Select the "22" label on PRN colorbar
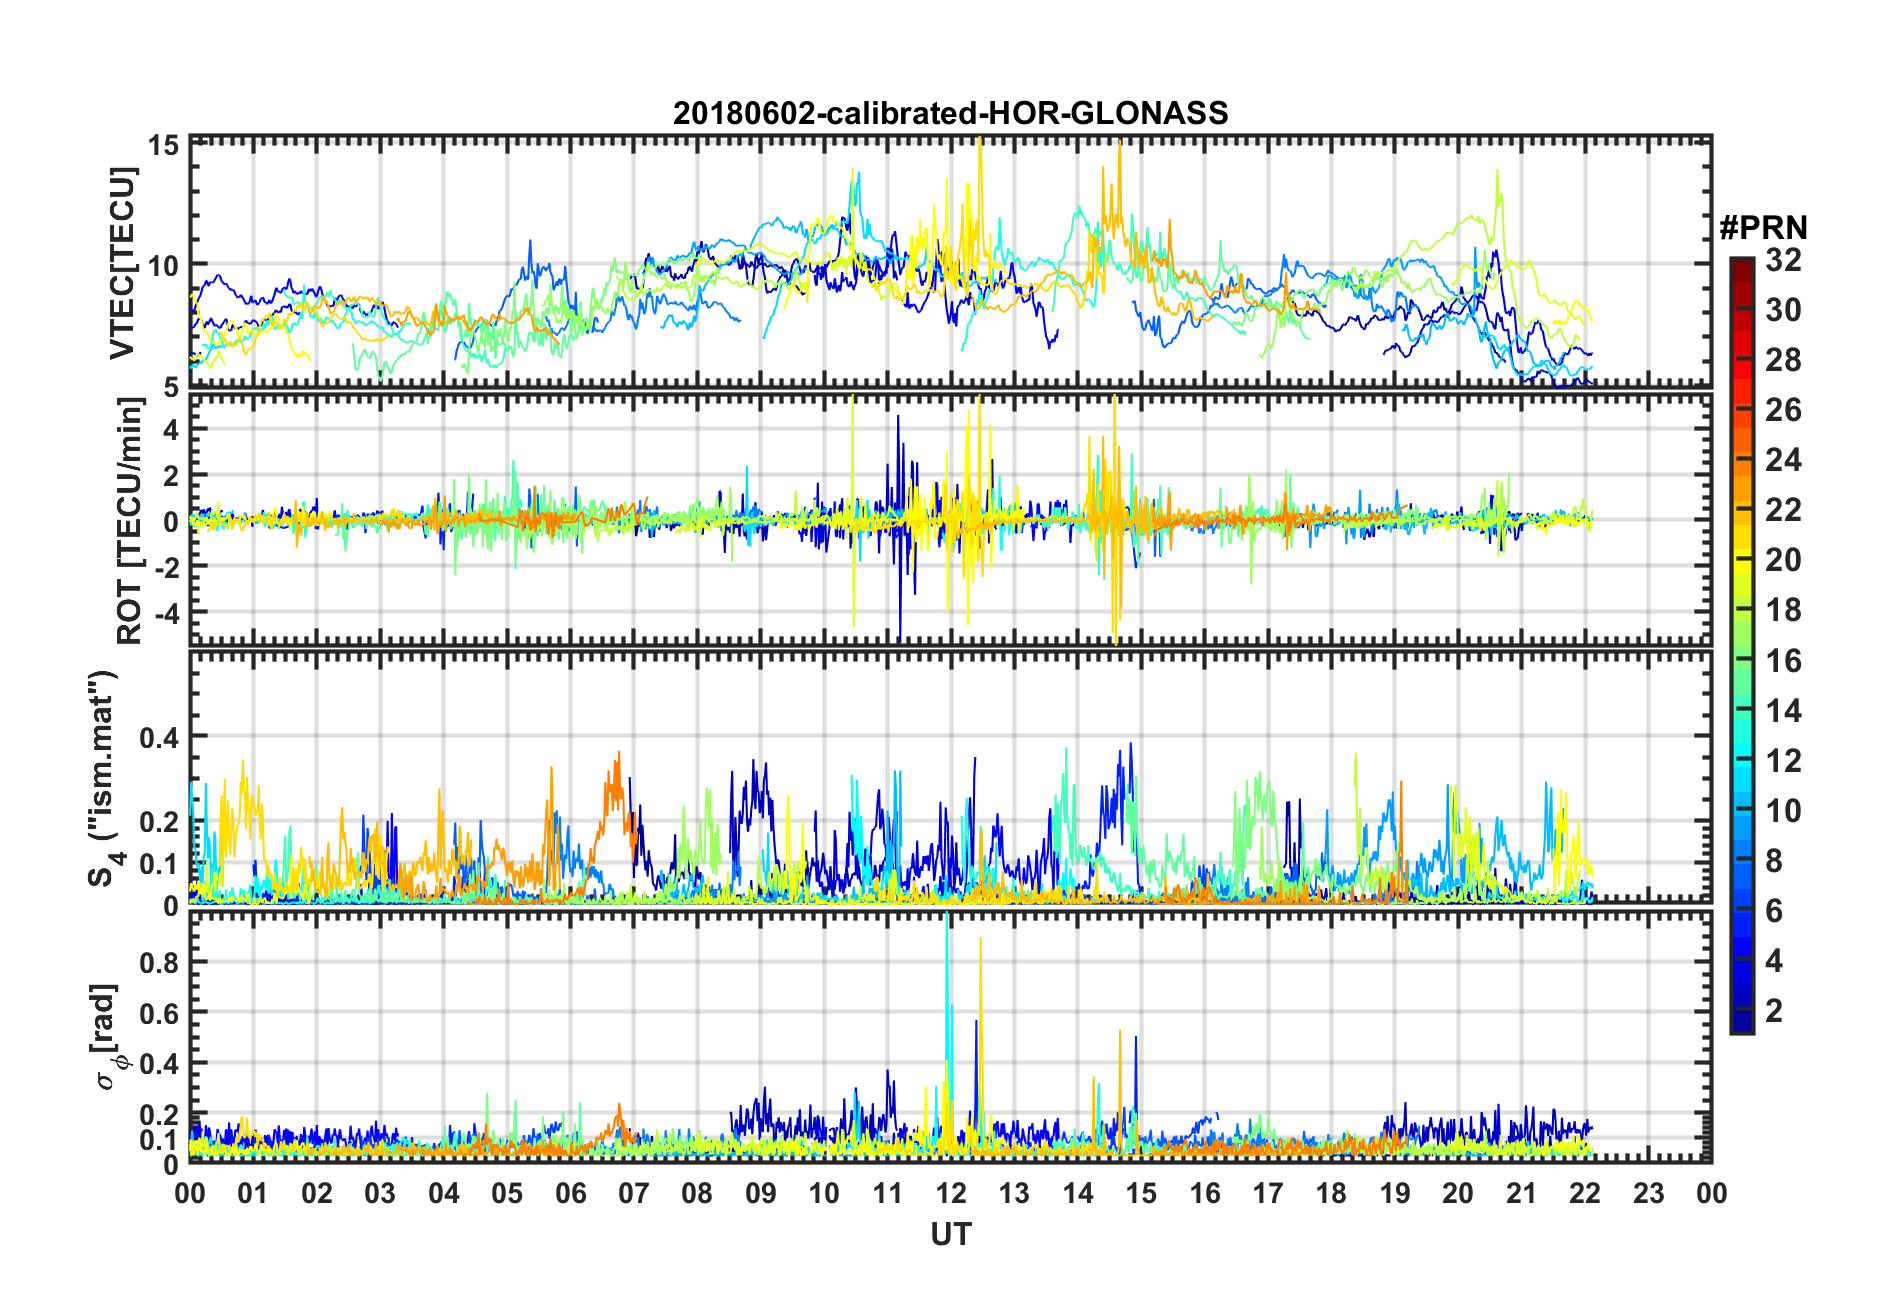Image resolution: width=1902 pixels, height=1292 pixels. tap(1783, 510)
